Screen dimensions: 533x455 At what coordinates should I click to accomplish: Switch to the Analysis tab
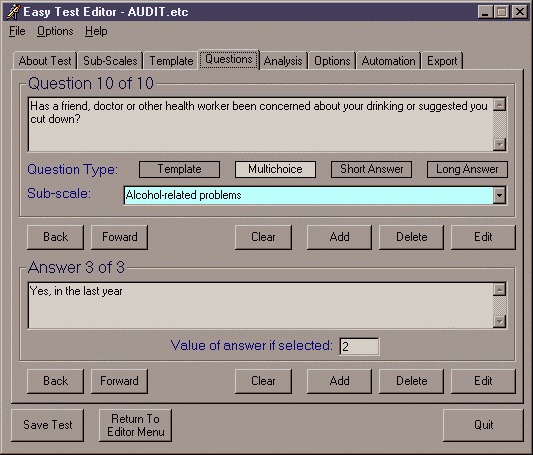coord(283,61)
